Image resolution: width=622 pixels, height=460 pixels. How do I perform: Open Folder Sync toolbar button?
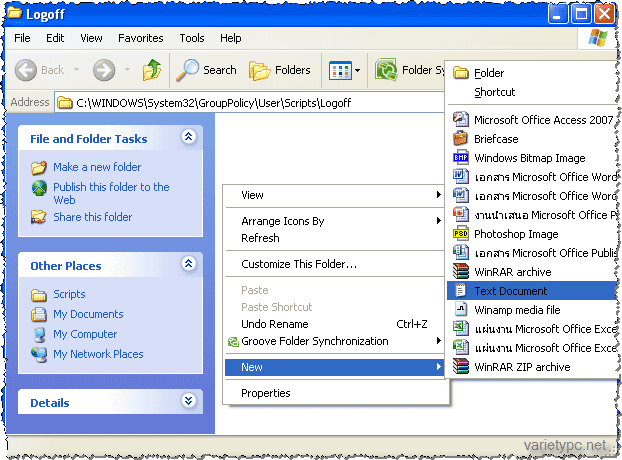pos(409,70)
